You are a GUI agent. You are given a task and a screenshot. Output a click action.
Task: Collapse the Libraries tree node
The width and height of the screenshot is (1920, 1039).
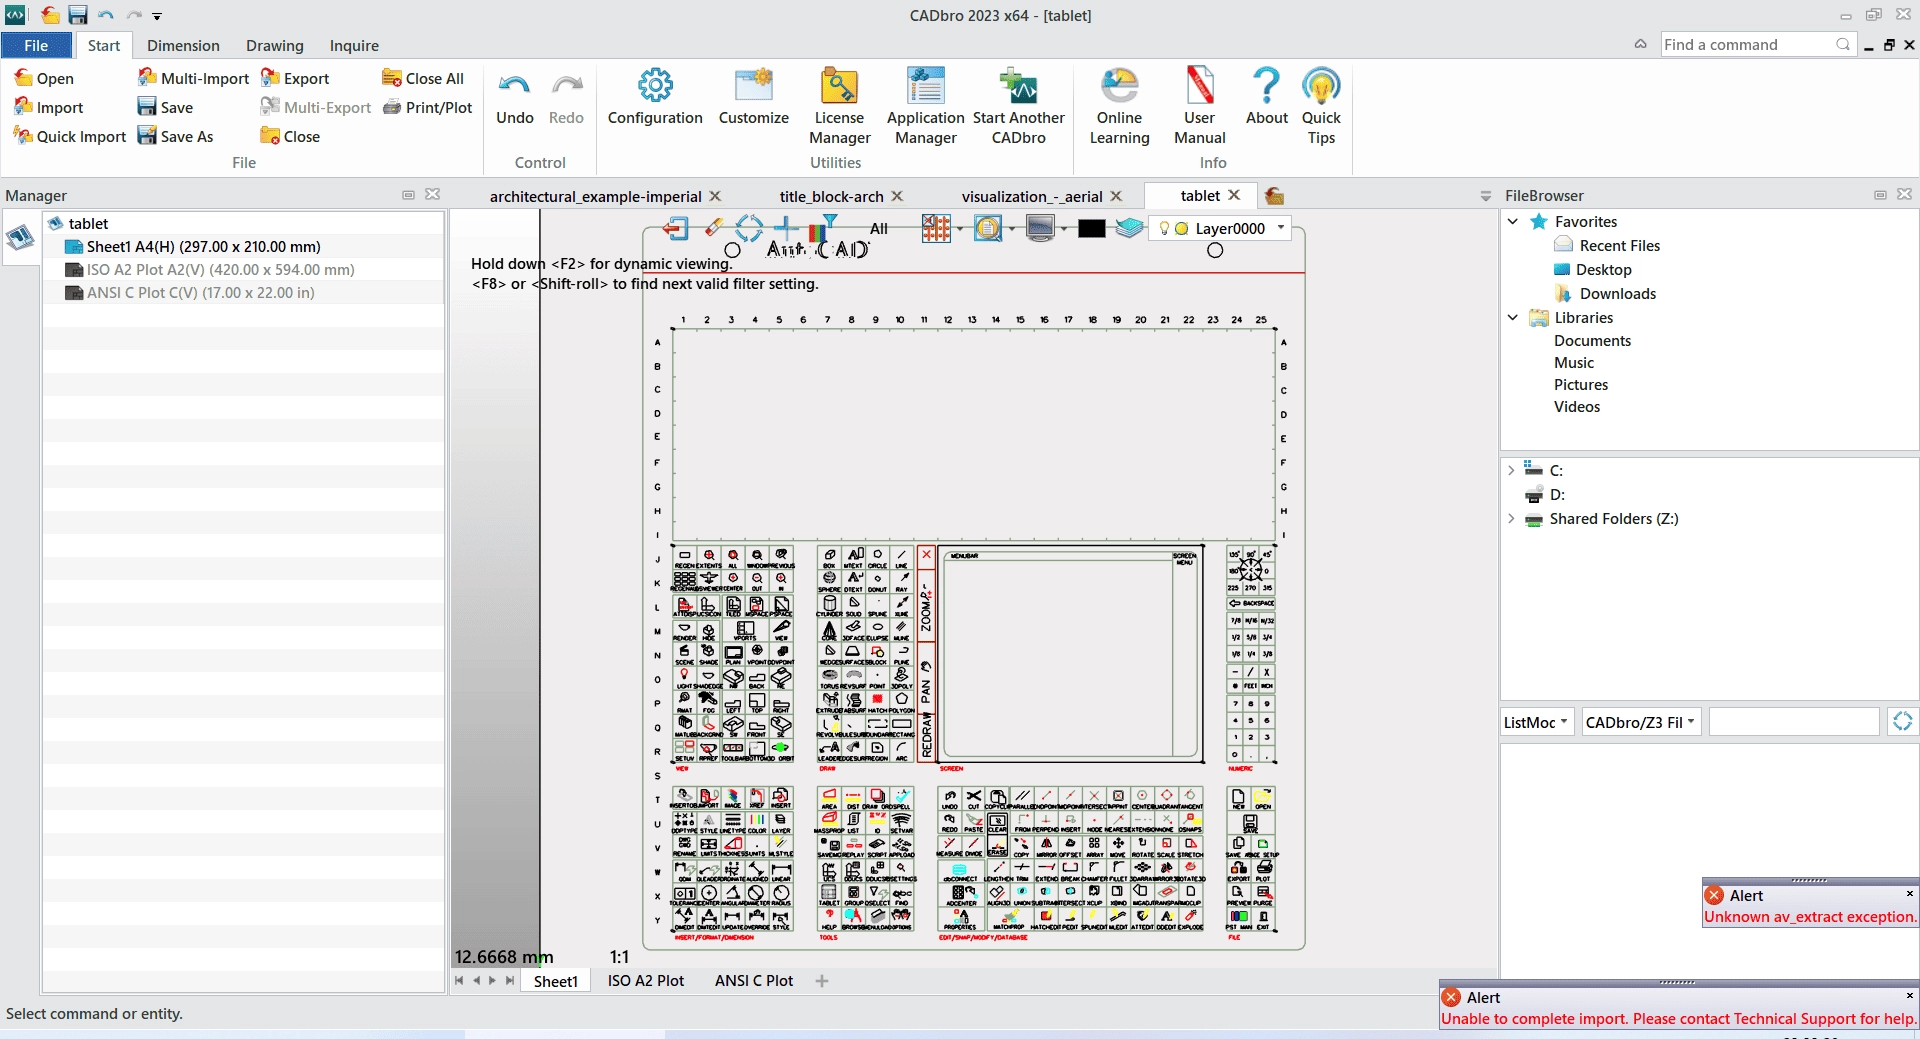click(1513, 317)
